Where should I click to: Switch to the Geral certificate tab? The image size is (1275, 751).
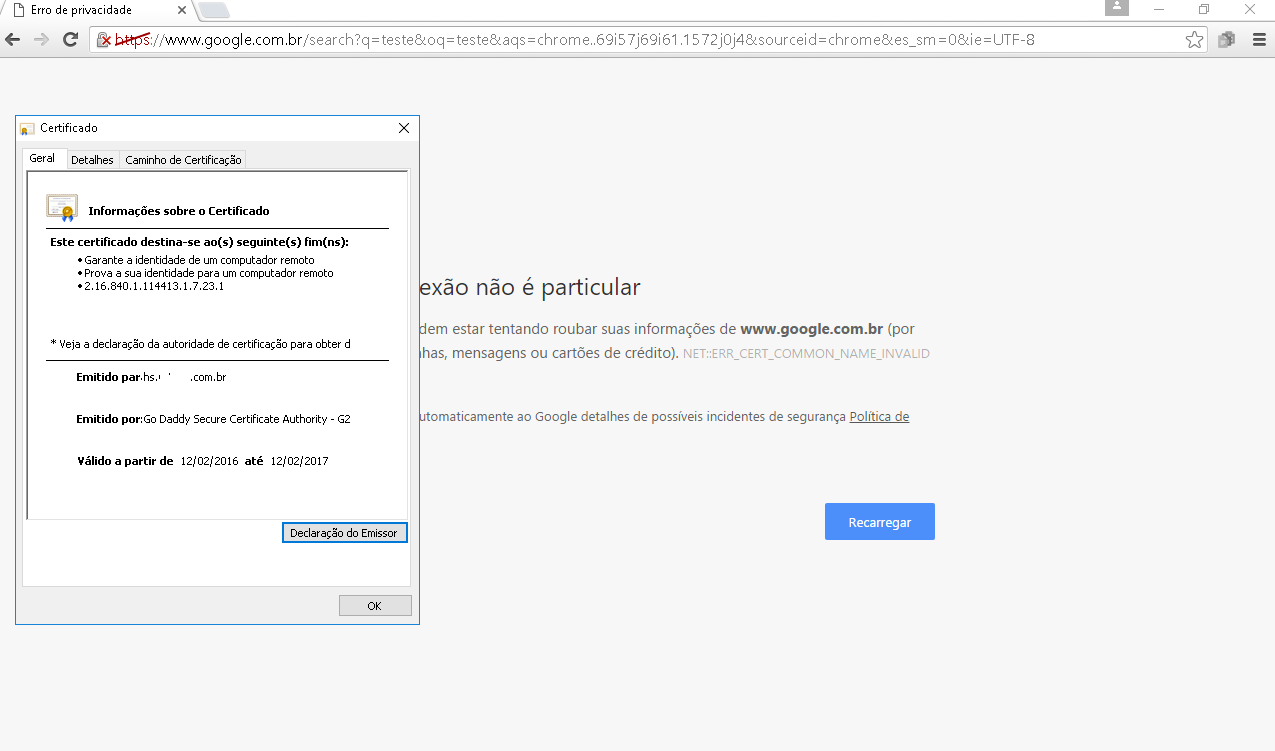[43, 159]
